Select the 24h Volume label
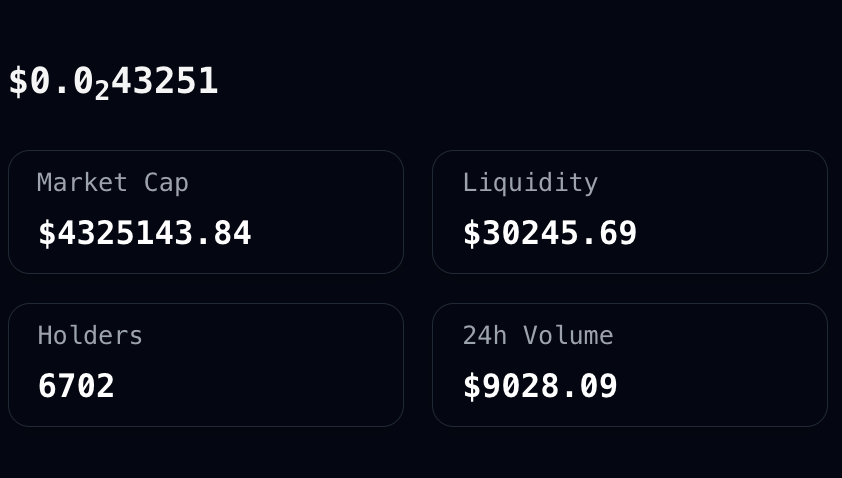This screenshot has height=478, width=842. 538,336
